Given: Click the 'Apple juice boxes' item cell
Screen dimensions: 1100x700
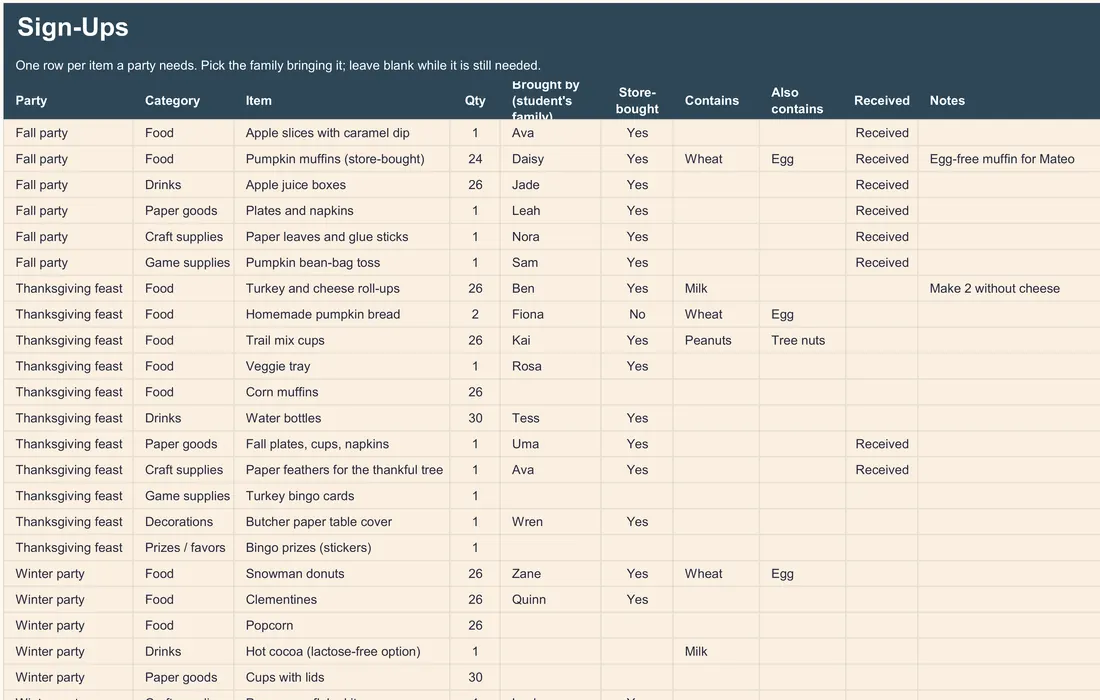Looking at the screenshot, I should point(342,184).
